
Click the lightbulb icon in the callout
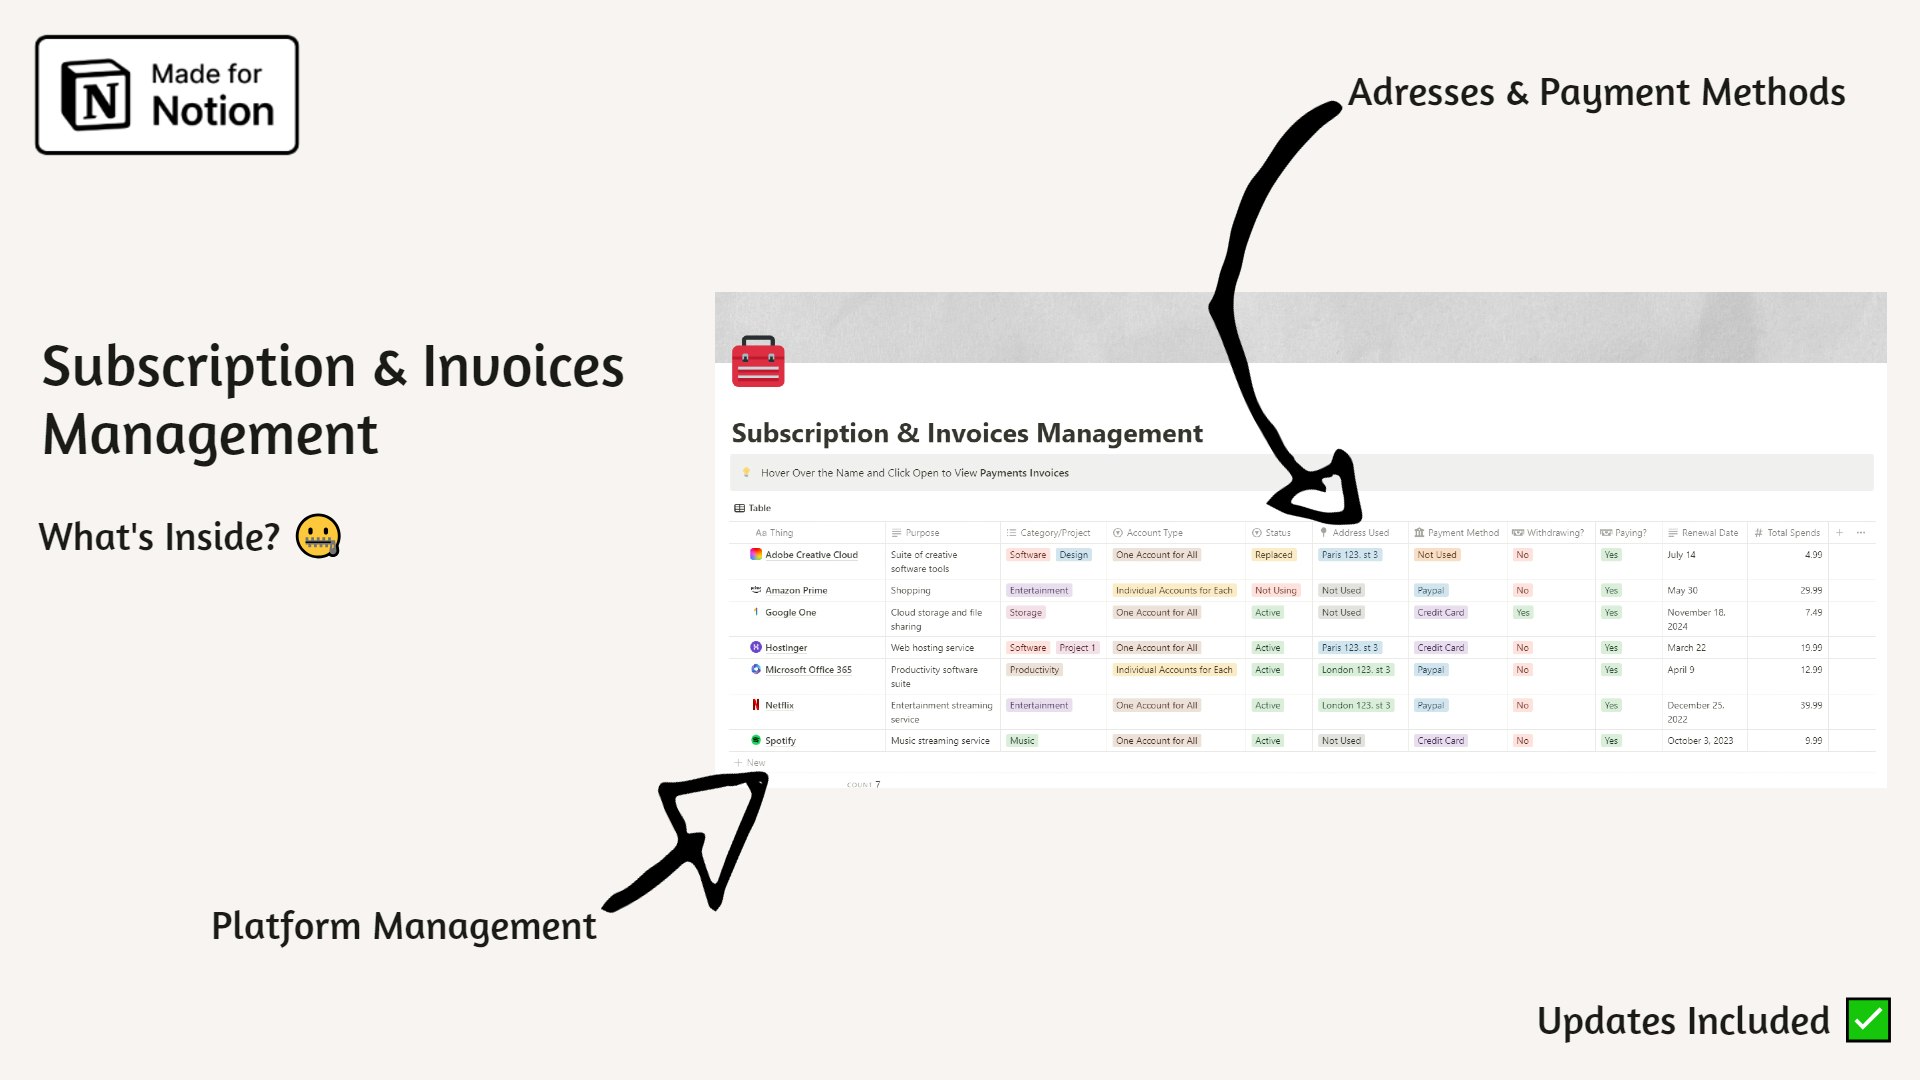(746, 472)
